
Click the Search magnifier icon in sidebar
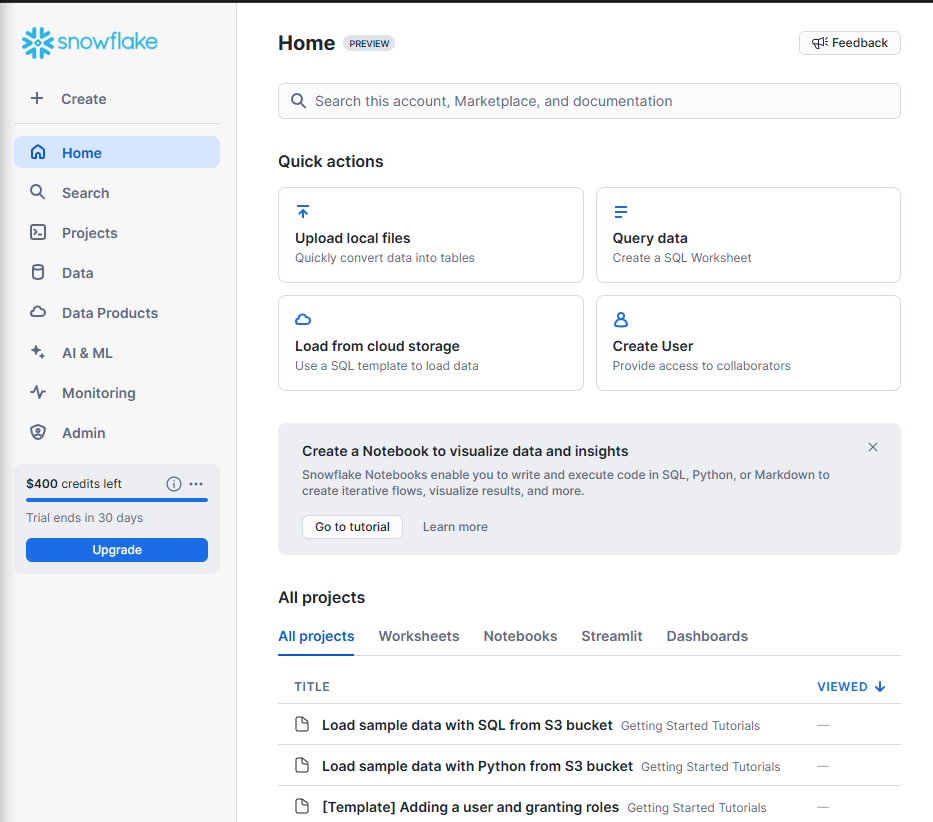[37, 192]
